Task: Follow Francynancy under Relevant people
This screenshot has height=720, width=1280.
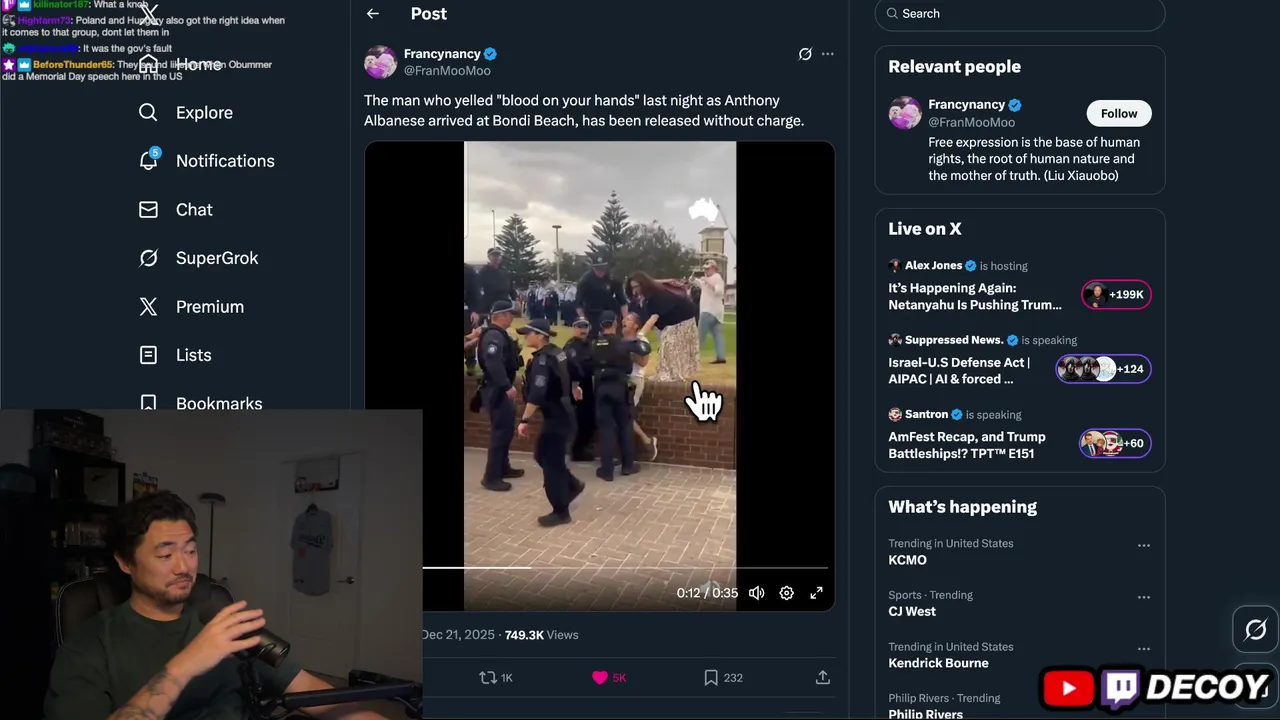Action: (x=1119, y=114)
